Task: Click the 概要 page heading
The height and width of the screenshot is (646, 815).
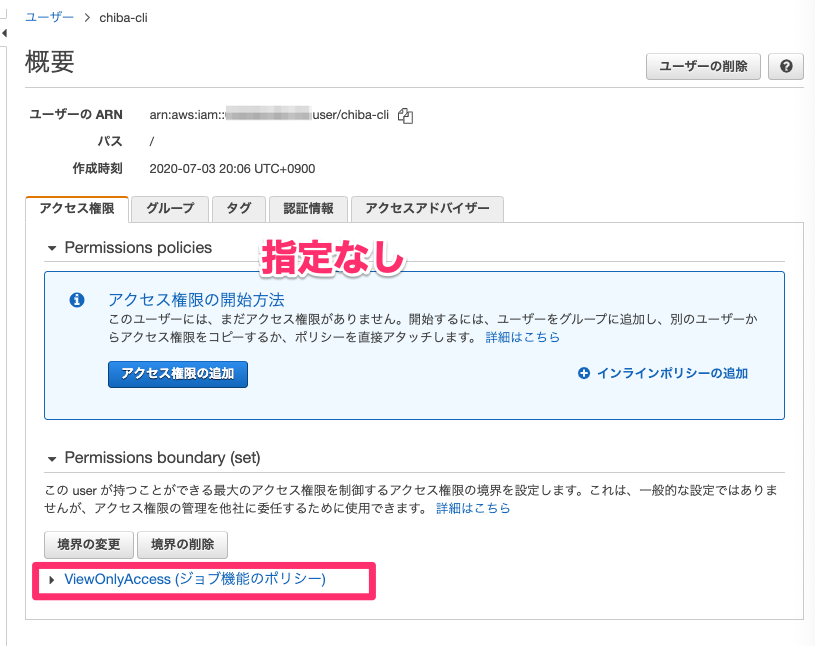Action: point(50,62)
